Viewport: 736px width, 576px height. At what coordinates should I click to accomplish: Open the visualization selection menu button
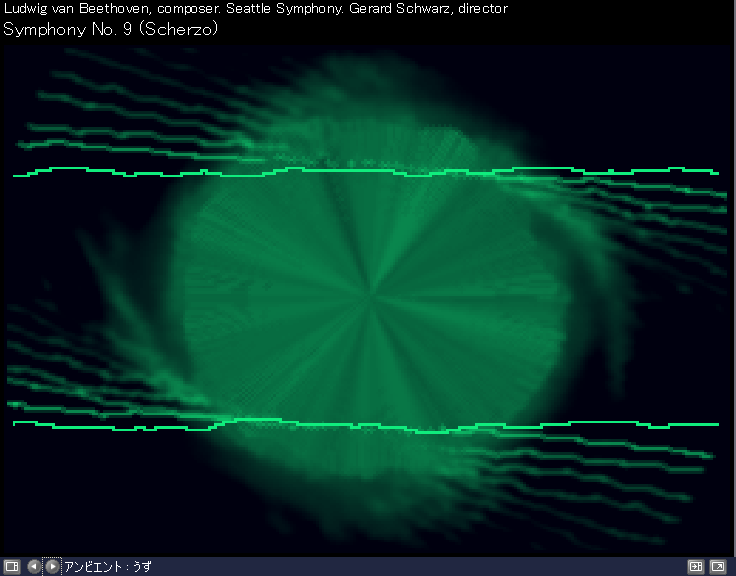pyautogui.click(x=12, y=566)
